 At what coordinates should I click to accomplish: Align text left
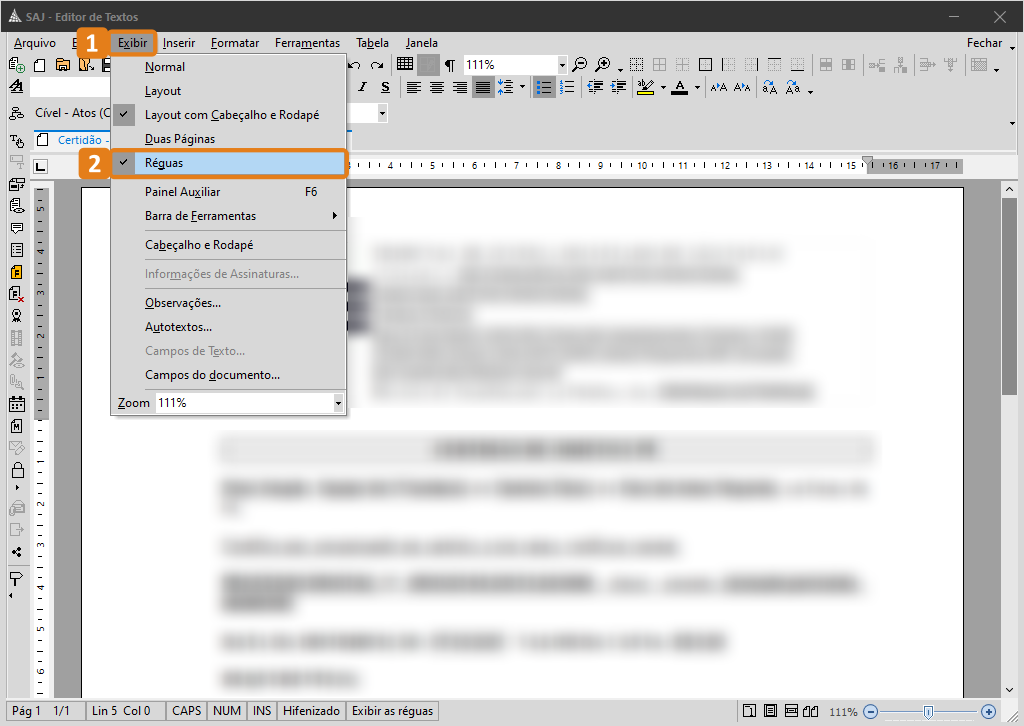pyautogui.click(x=413, y=87)
